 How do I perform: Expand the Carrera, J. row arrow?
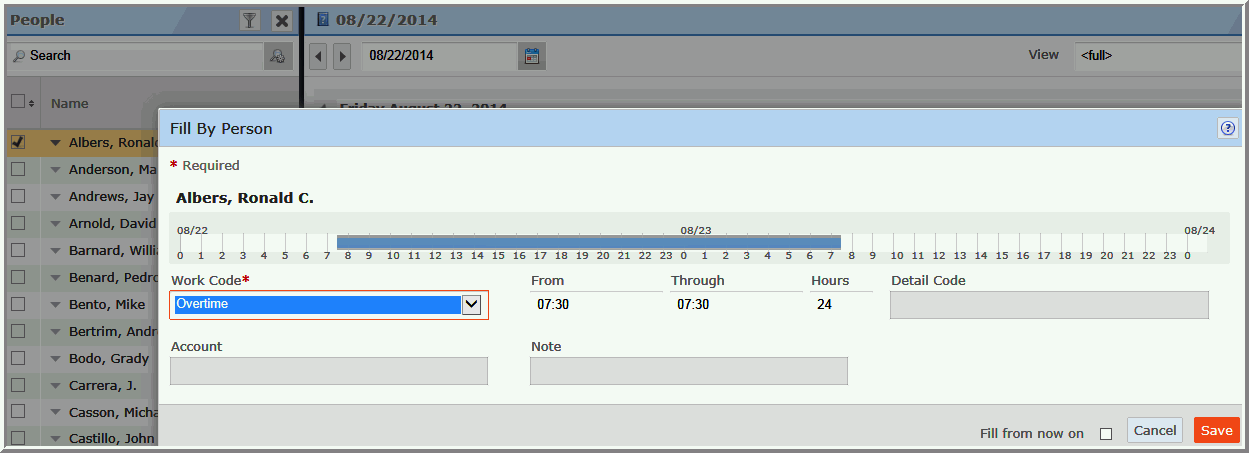tap(56, 386)
